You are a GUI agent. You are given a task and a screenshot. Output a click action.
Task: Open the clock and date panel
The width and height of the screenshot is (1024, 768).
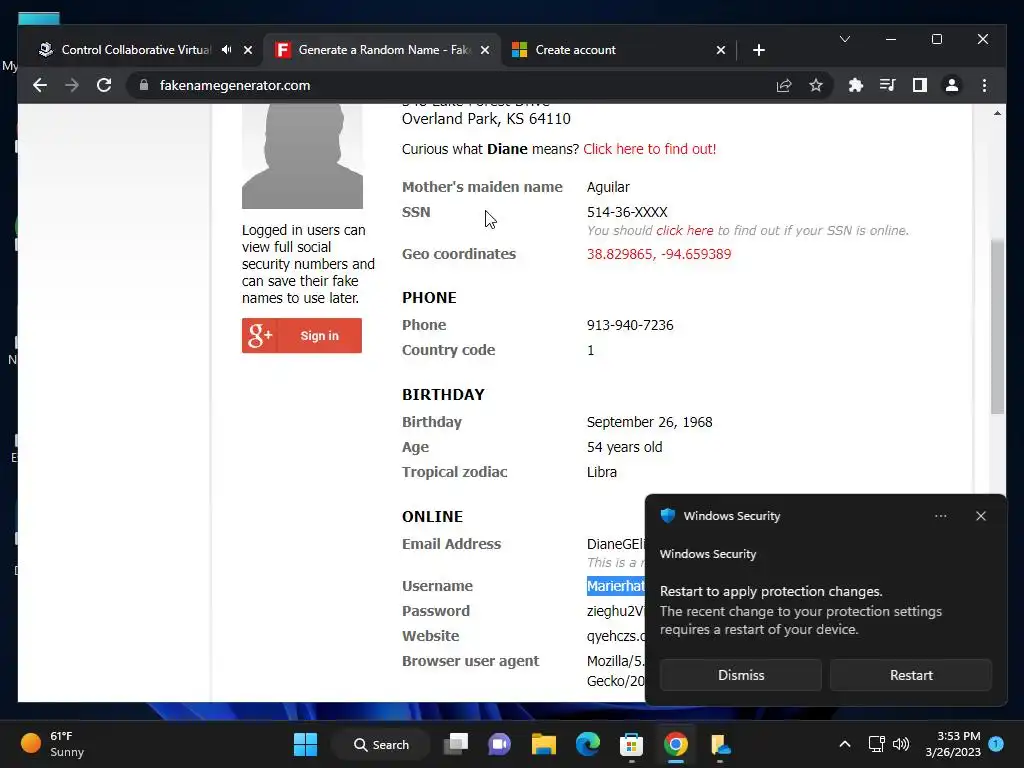(x=953, y=744)
